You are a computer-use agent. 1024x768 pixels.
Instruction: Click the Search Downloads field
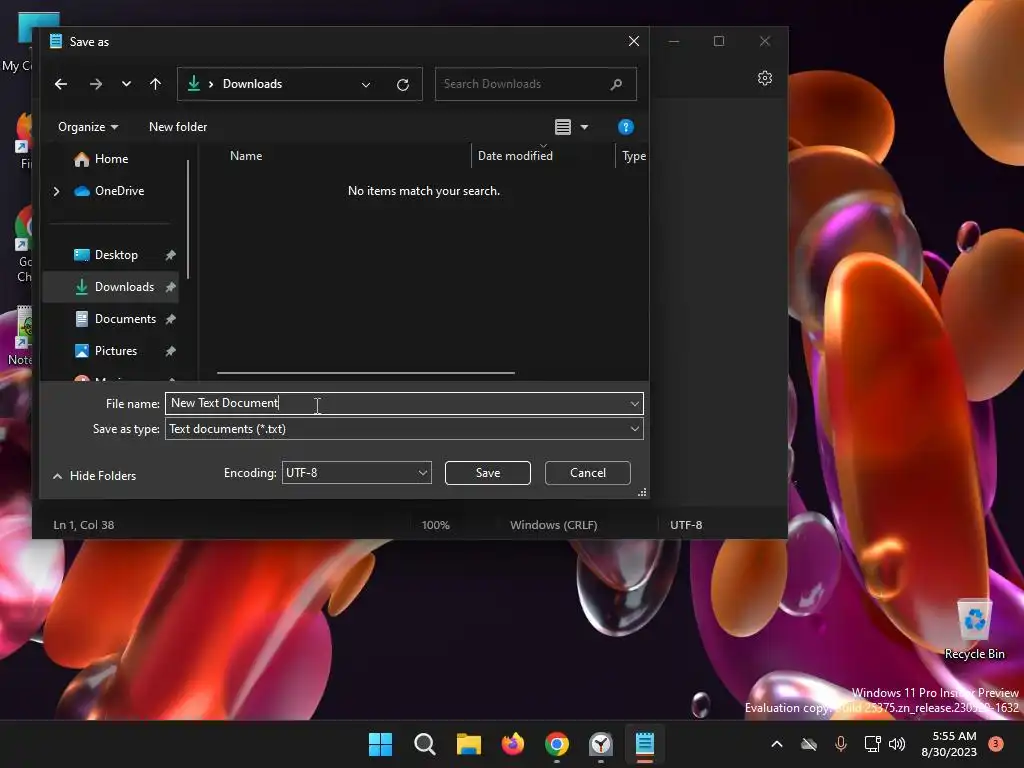pos(536,84)
